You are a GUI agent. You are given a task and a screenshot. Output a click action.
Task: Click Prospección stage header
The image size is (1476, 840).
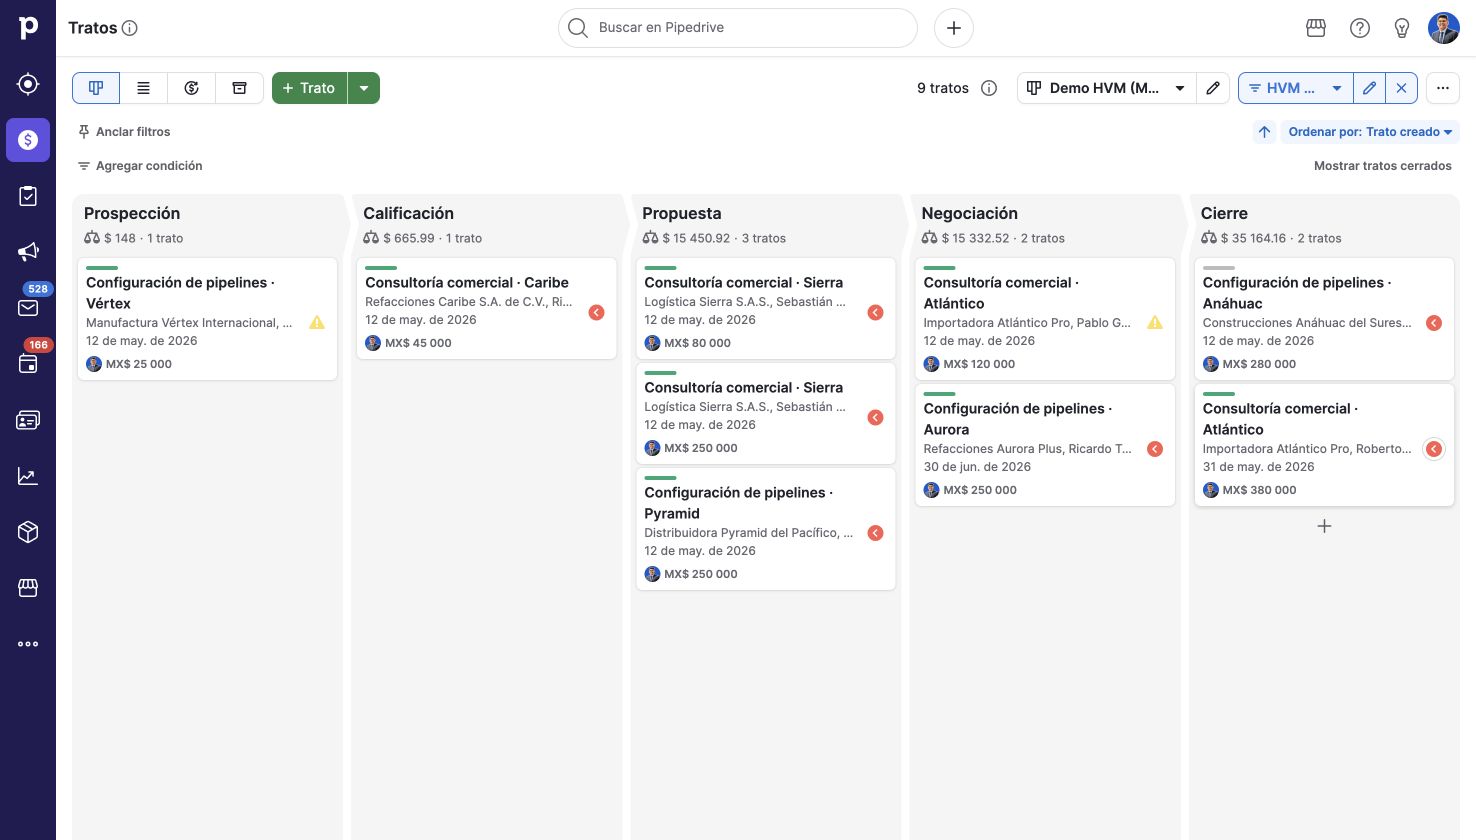(x=132, y=213)
